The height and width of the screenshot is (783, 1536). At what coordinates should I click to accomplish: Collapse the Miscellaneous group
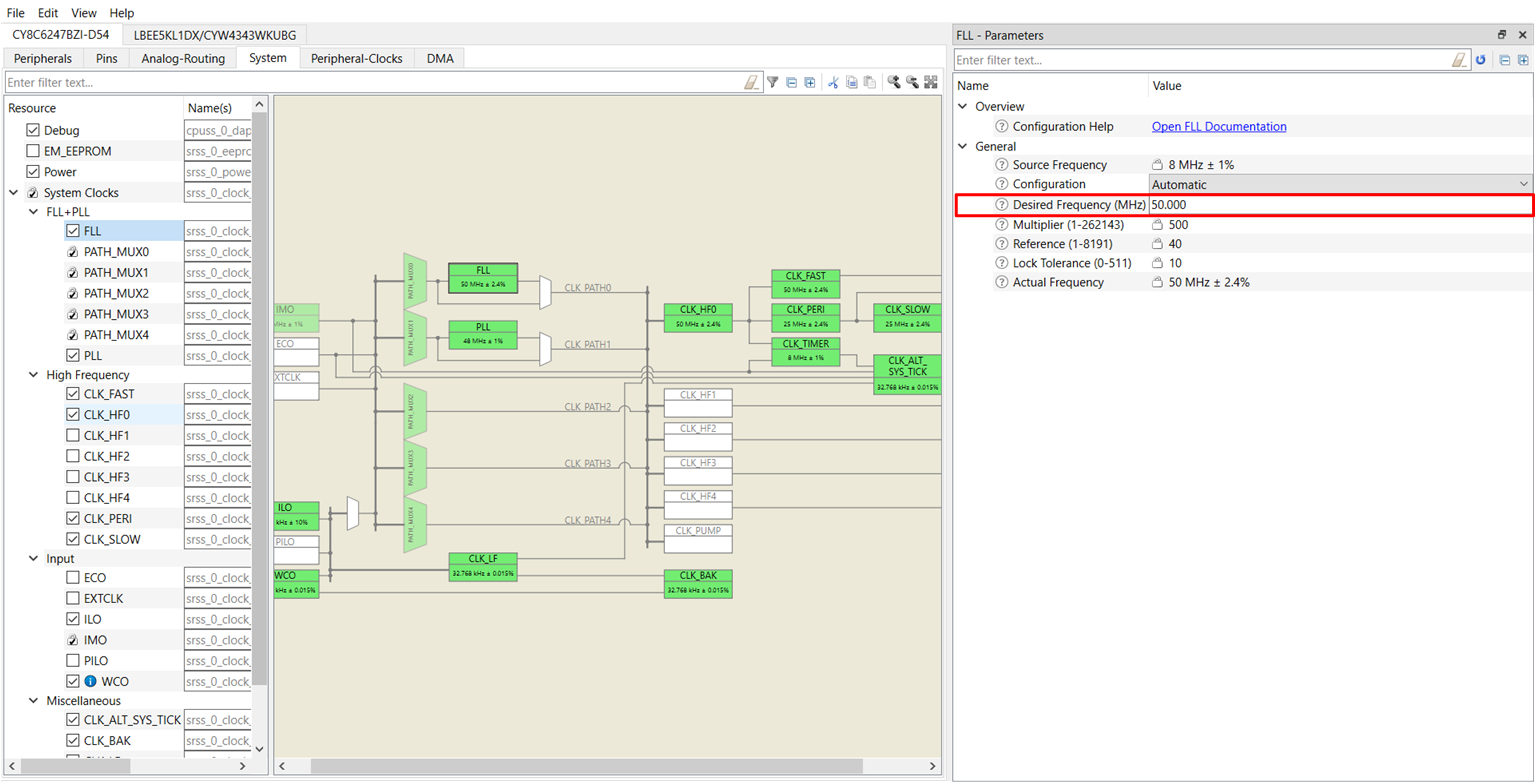pyautogui.click(x=33, y=700)
